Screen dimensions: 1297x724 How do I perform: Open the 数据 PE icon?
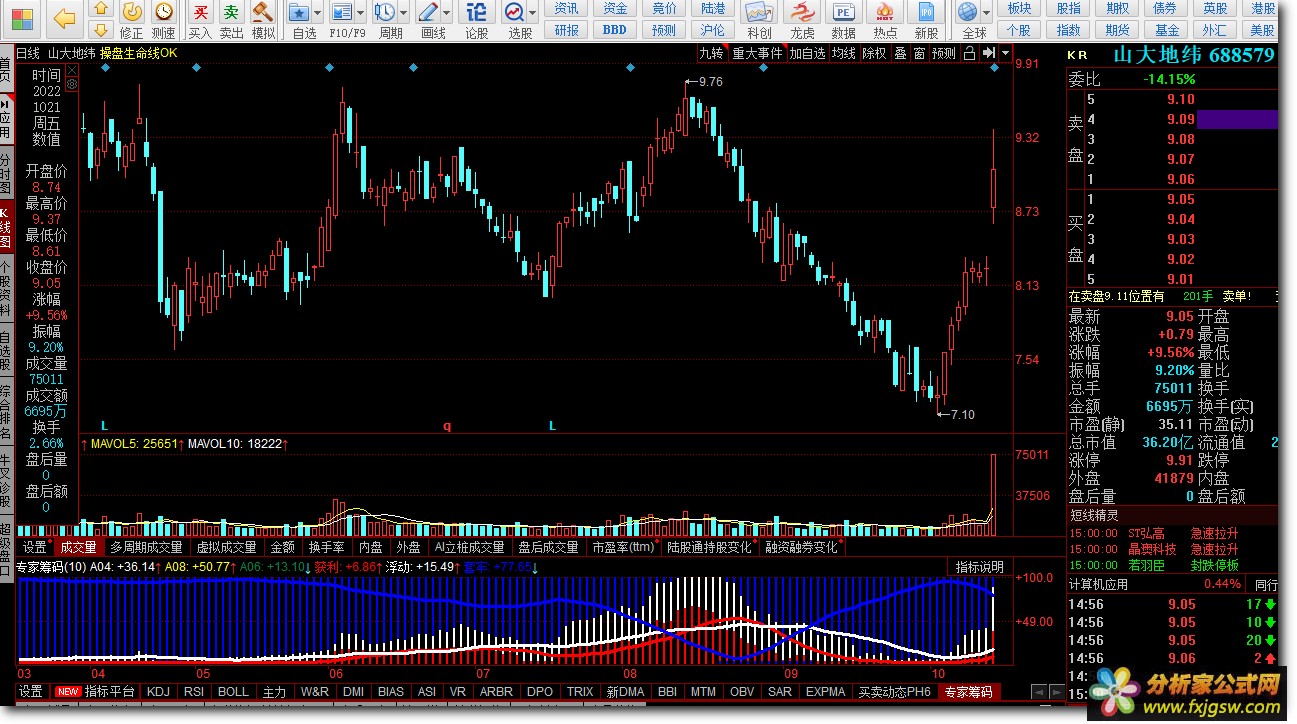(x=844, y=13)
